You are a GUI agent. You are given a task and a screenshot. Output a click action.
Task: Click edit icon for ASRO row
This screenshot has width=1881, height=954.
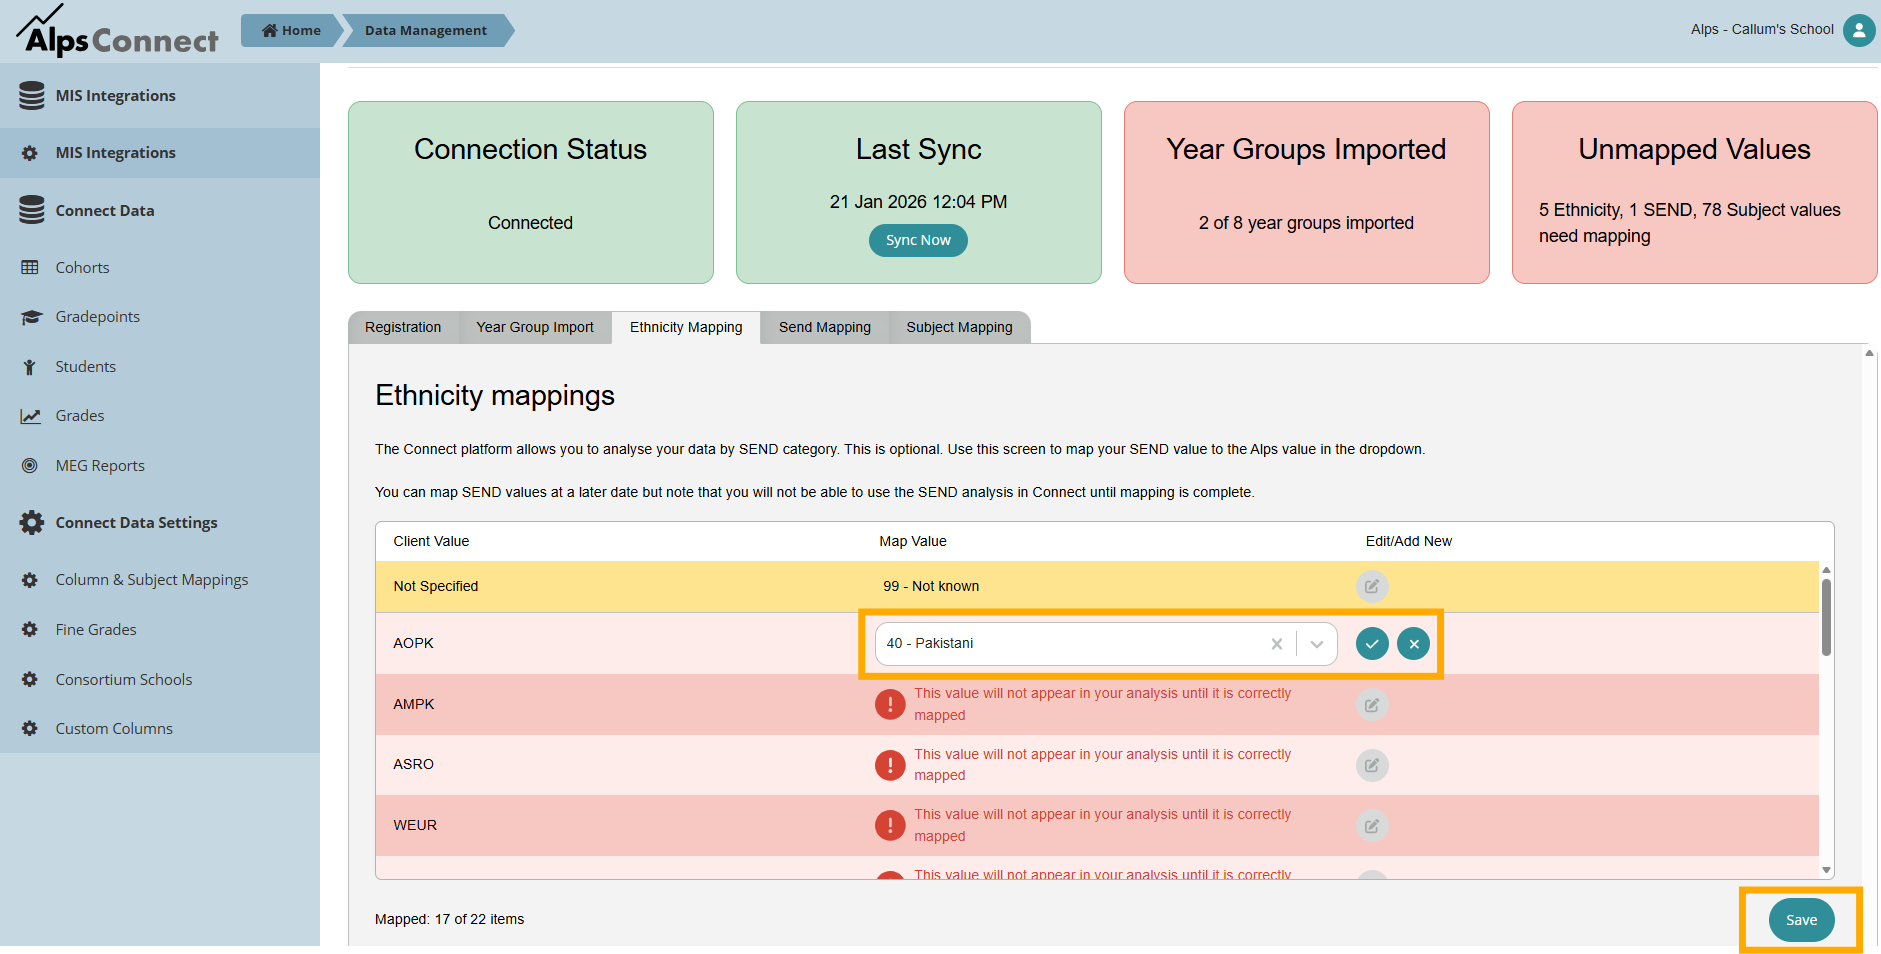tap(1372, 765)
